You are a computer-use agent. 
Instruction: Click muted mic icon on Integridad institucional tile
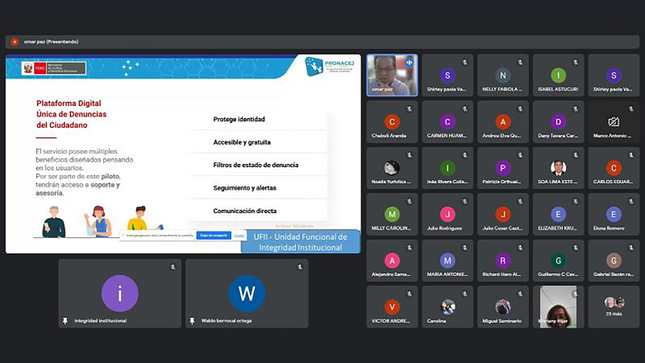[x=173, y=267]
